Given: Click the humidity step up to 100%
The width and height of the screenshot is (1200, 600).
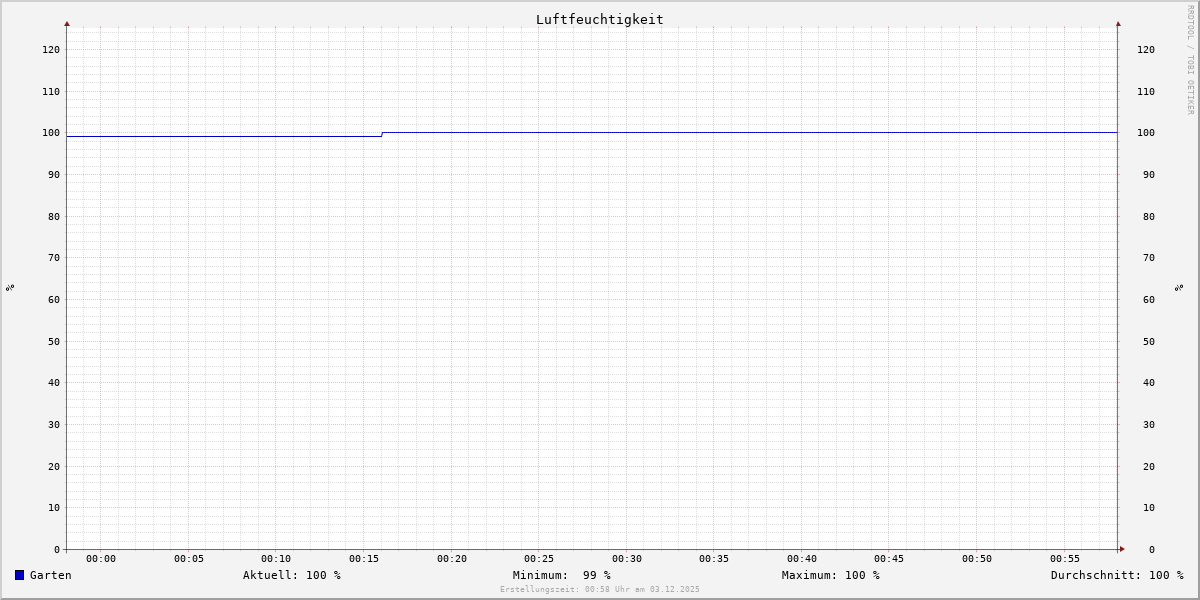Looking at the screenshot, I should point(382,134).
